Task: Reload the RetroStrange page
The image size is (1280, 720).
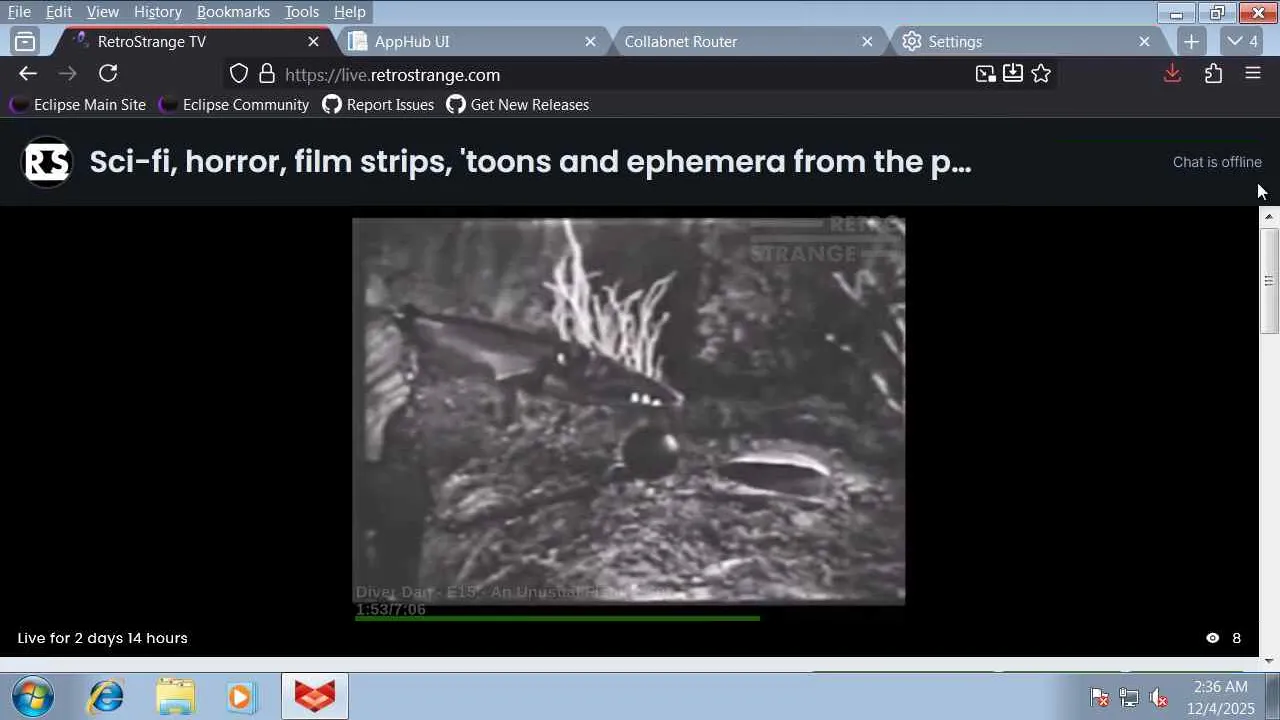Action: [x=108, y=73]
